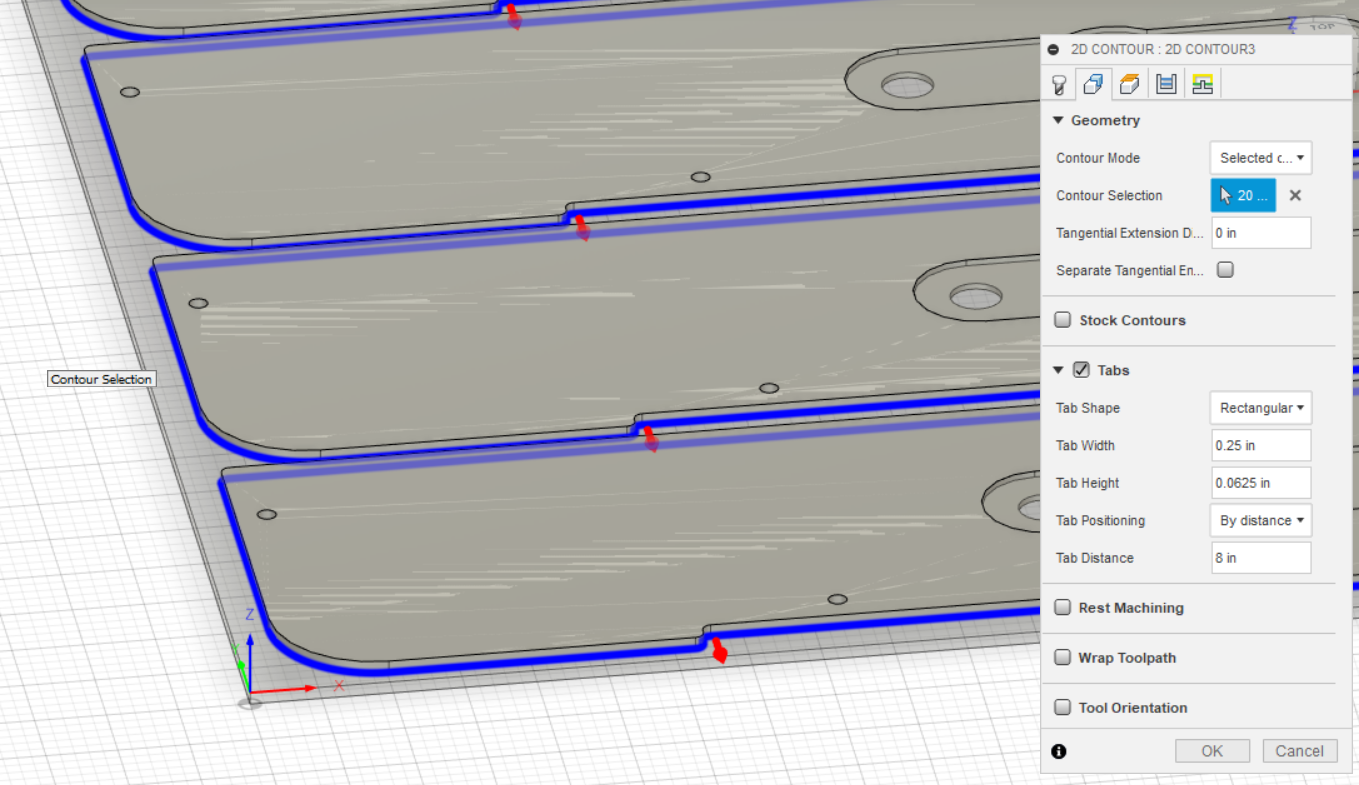Screen dimensions: 1359x785
Task: Open the Contour Mode dropdown
Action: pos(1260,157)
